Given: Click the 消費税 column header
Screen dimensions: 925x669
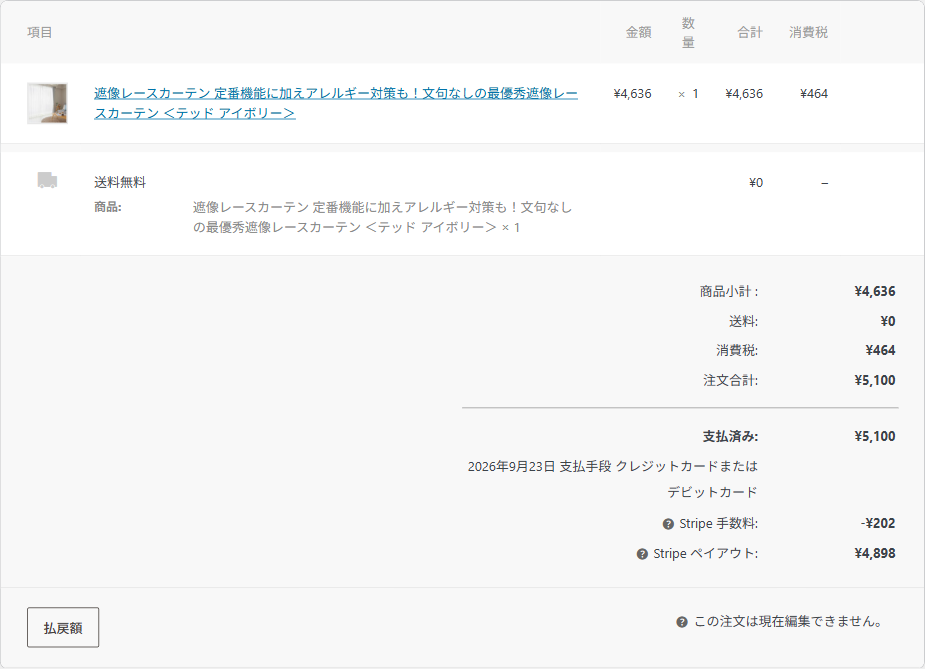Looking at the screenshot, I should [808, 32].
